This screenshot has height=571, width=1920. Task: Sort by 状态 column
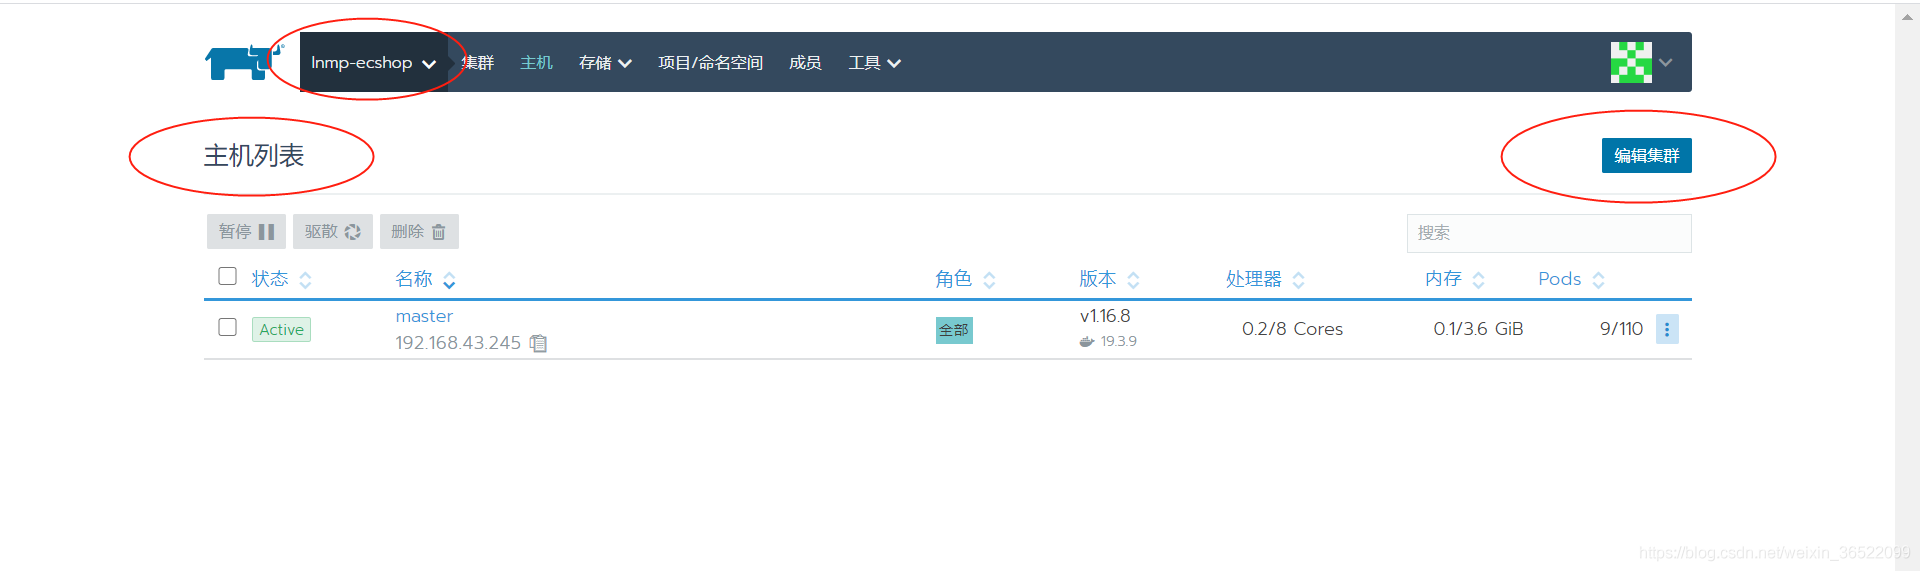[281, 279]
